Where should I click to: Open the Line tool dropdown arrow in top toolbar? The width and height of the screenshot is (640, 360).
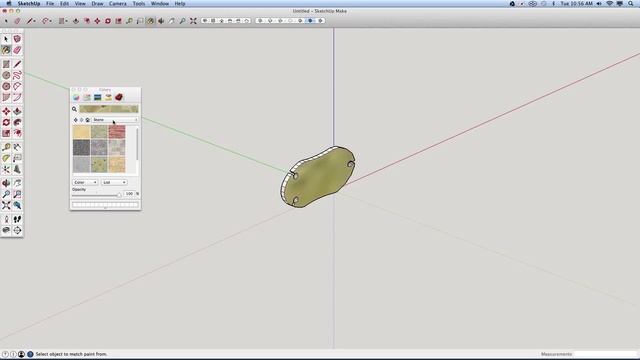pos(34,21)
